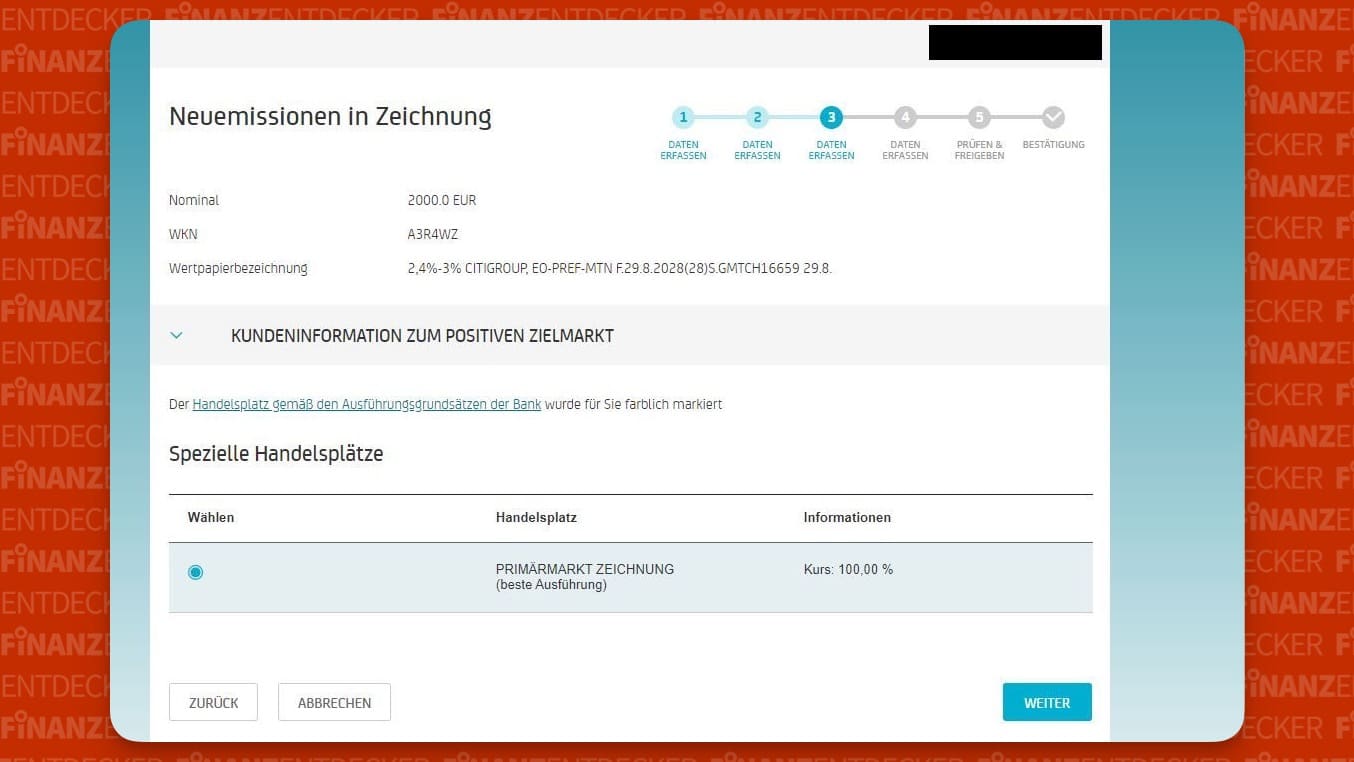Click the Prüfen & Freigeben step label
This screenshot has width=1354, height=762.
pyautogui.click(x=979, y=150)
